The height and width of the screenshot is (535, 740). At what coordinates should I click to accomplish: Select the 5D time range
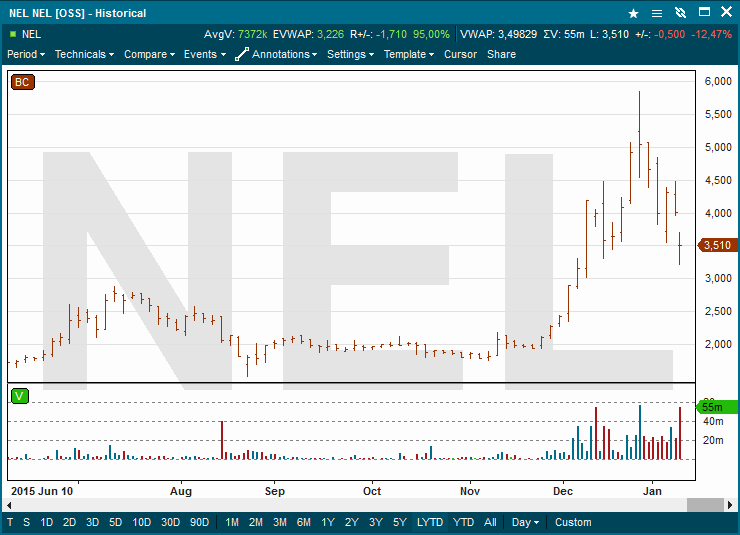click(x=116, y=522)
